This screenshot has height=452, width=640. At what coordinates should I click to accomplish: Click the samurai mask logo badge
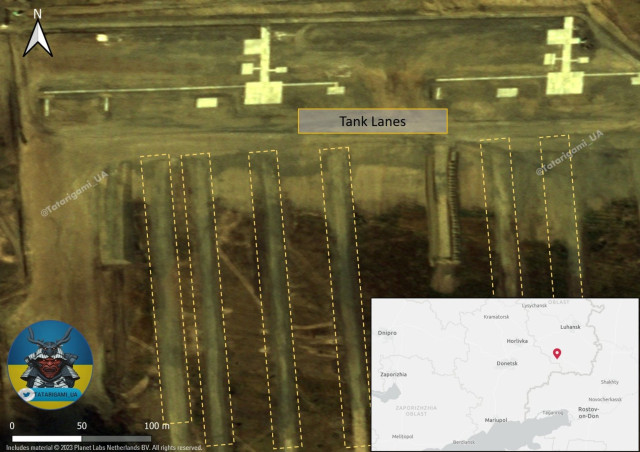[49, 364]
